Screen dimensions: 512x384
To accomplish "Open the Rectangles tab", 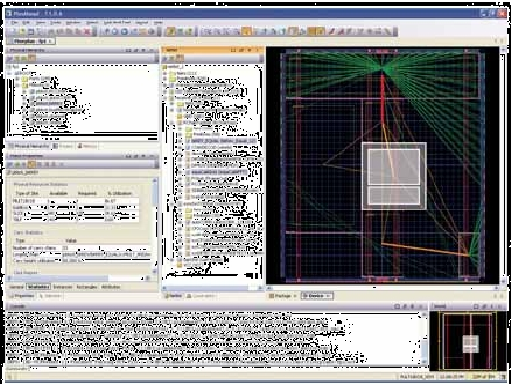I will [87, 287].
